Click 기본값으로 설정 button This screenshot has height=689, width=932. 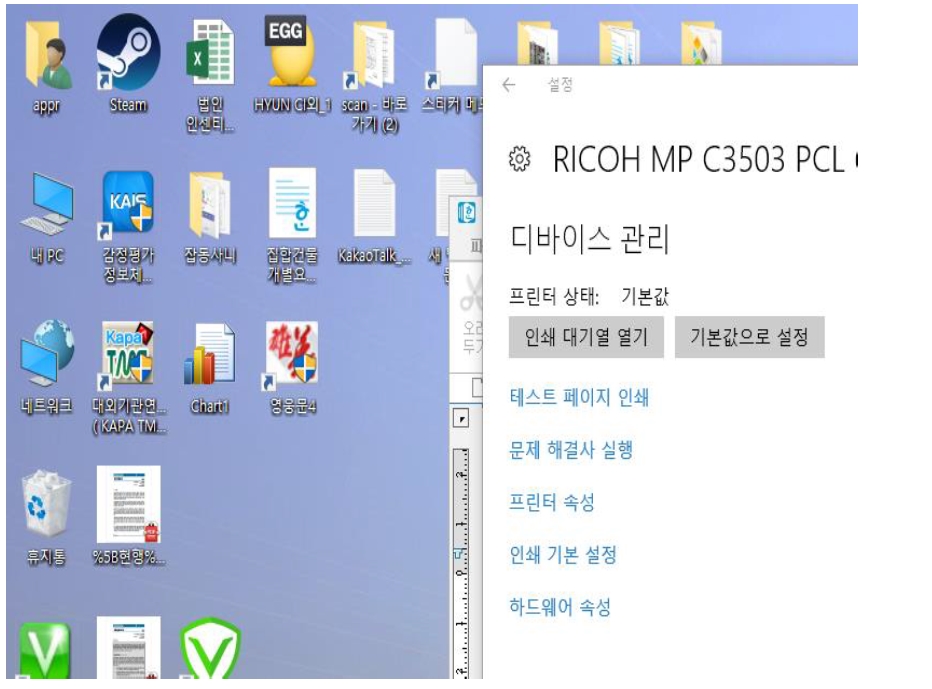point(750,337)
